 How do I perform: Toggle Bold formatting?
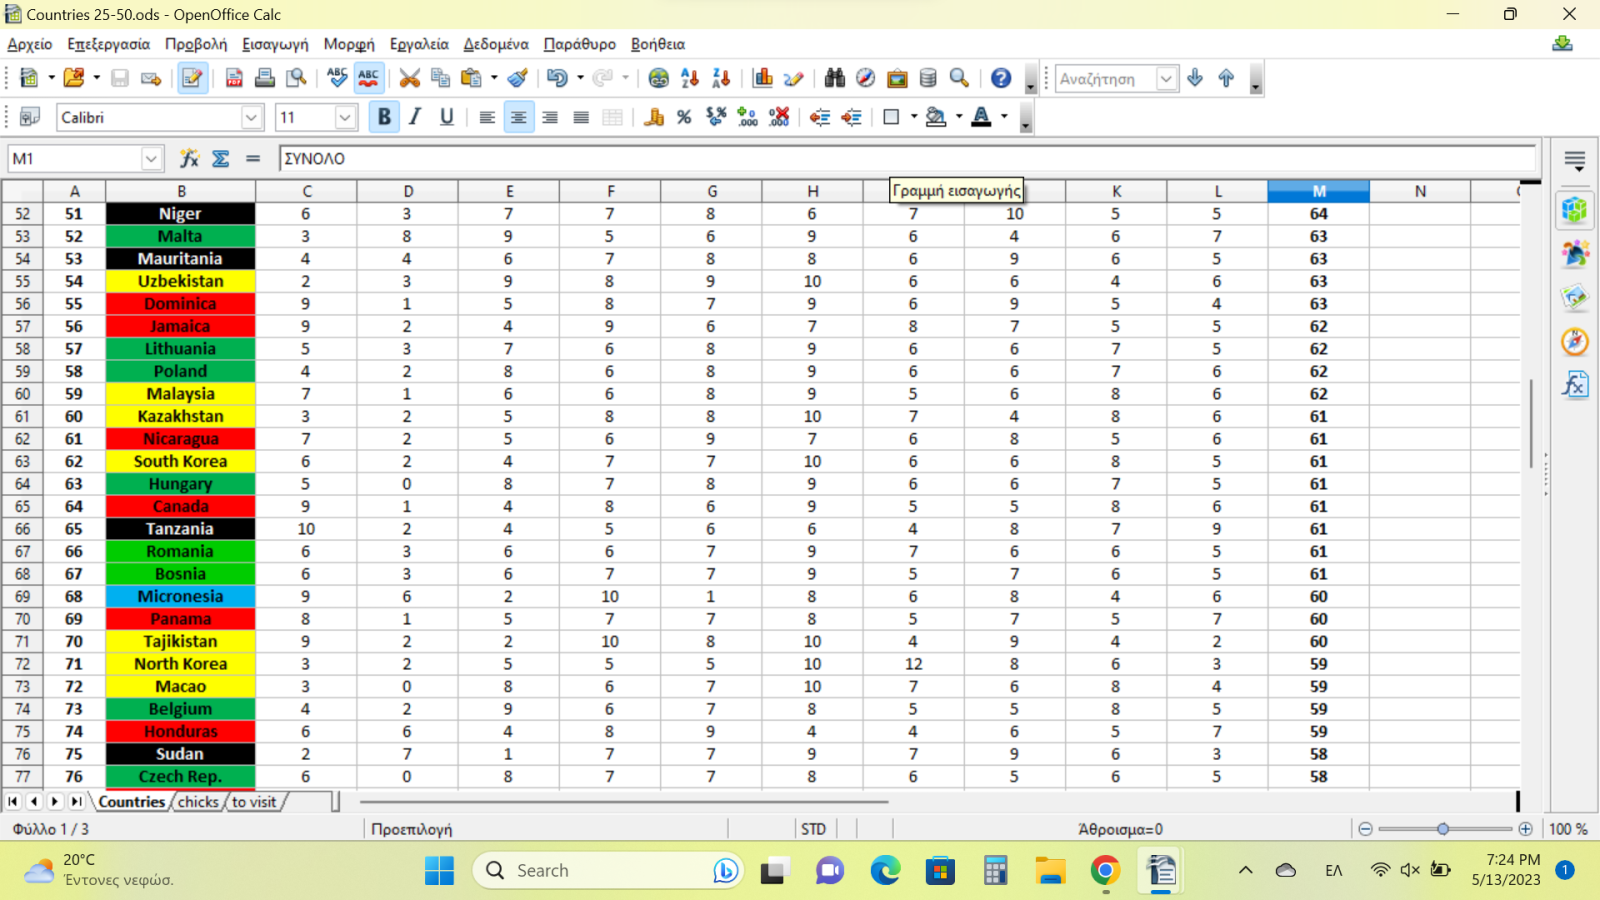click(x=384, y=117)
